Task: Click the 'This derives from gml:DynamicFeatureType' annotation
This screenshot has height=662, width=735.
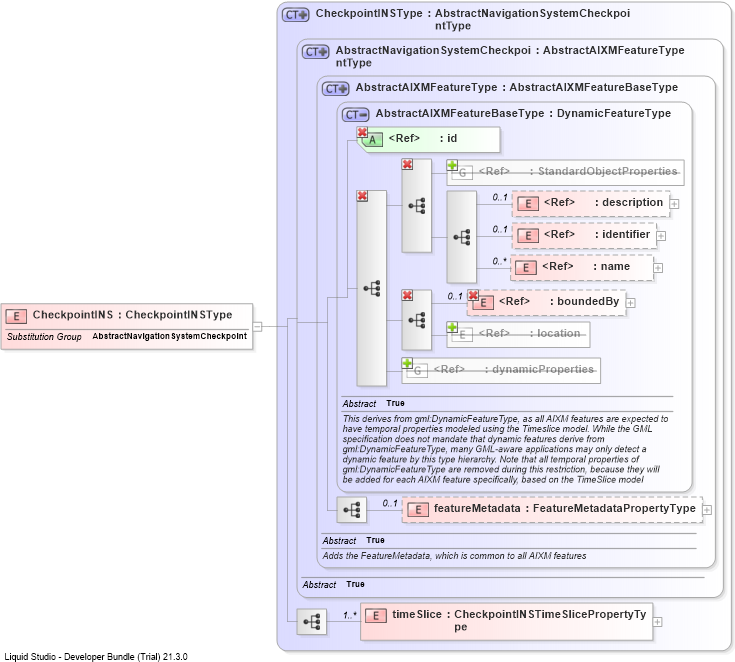Action: tap(505, 449)
